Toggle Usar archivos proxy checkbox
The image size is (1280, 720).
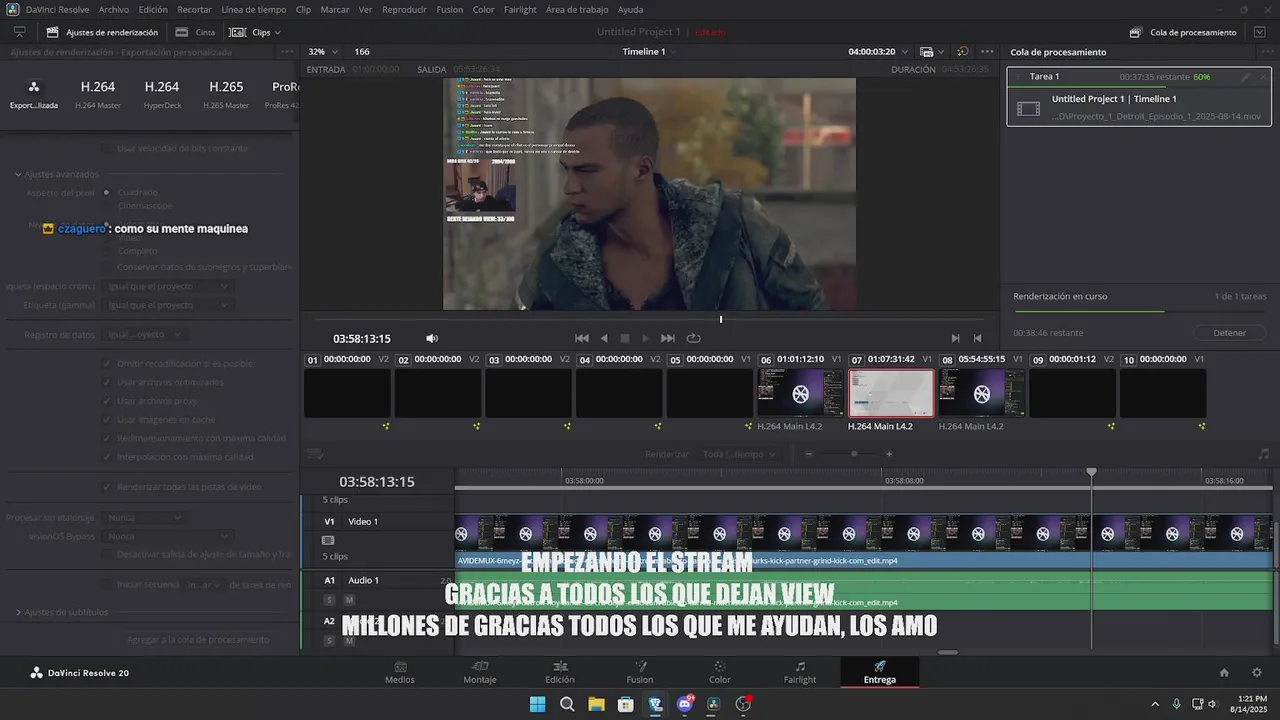coord(107,401)
